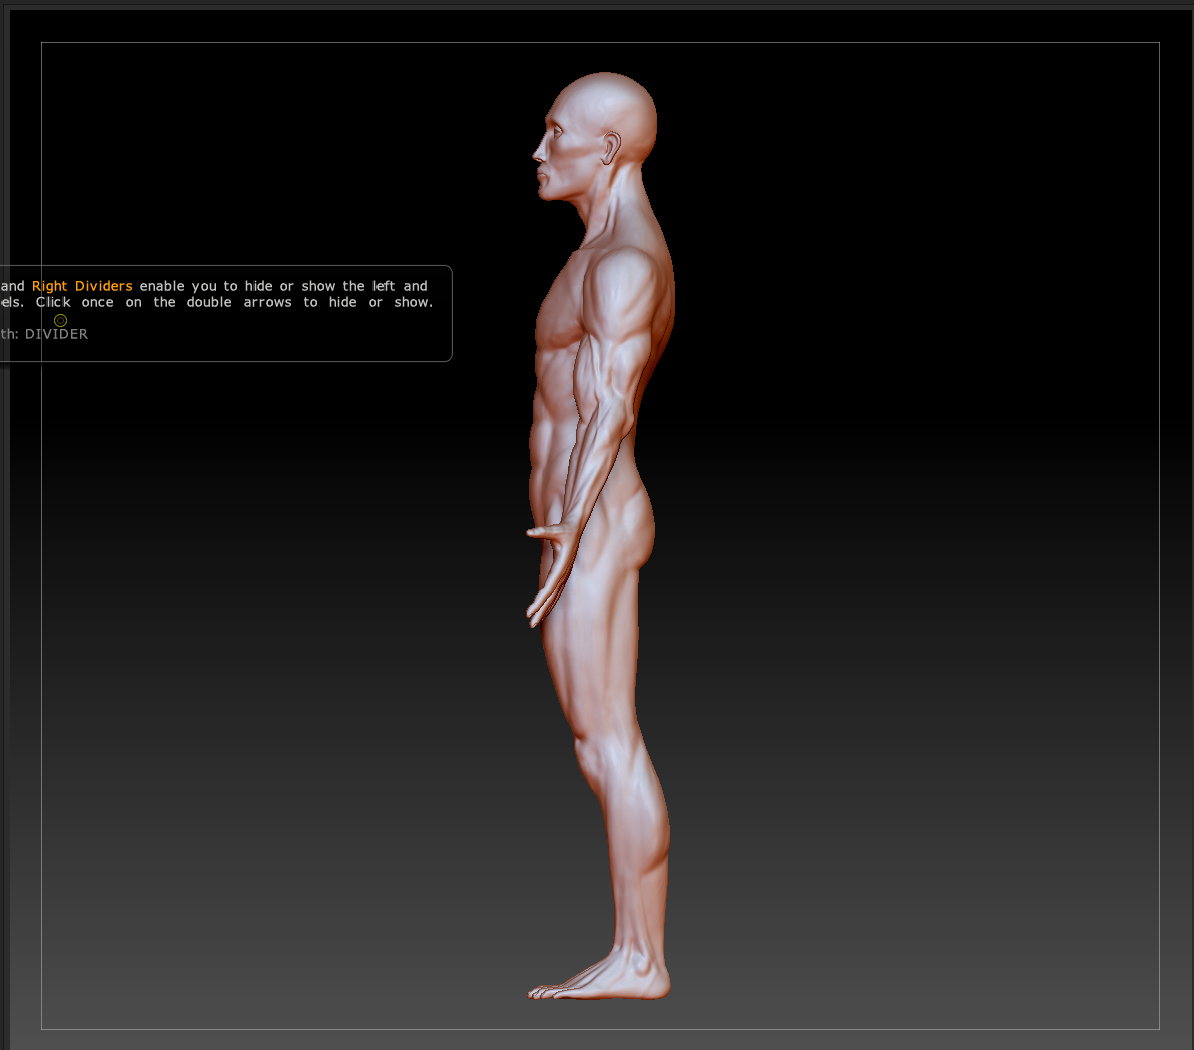
Task: Click the top of the model's bald head
Action: (604, 78)
